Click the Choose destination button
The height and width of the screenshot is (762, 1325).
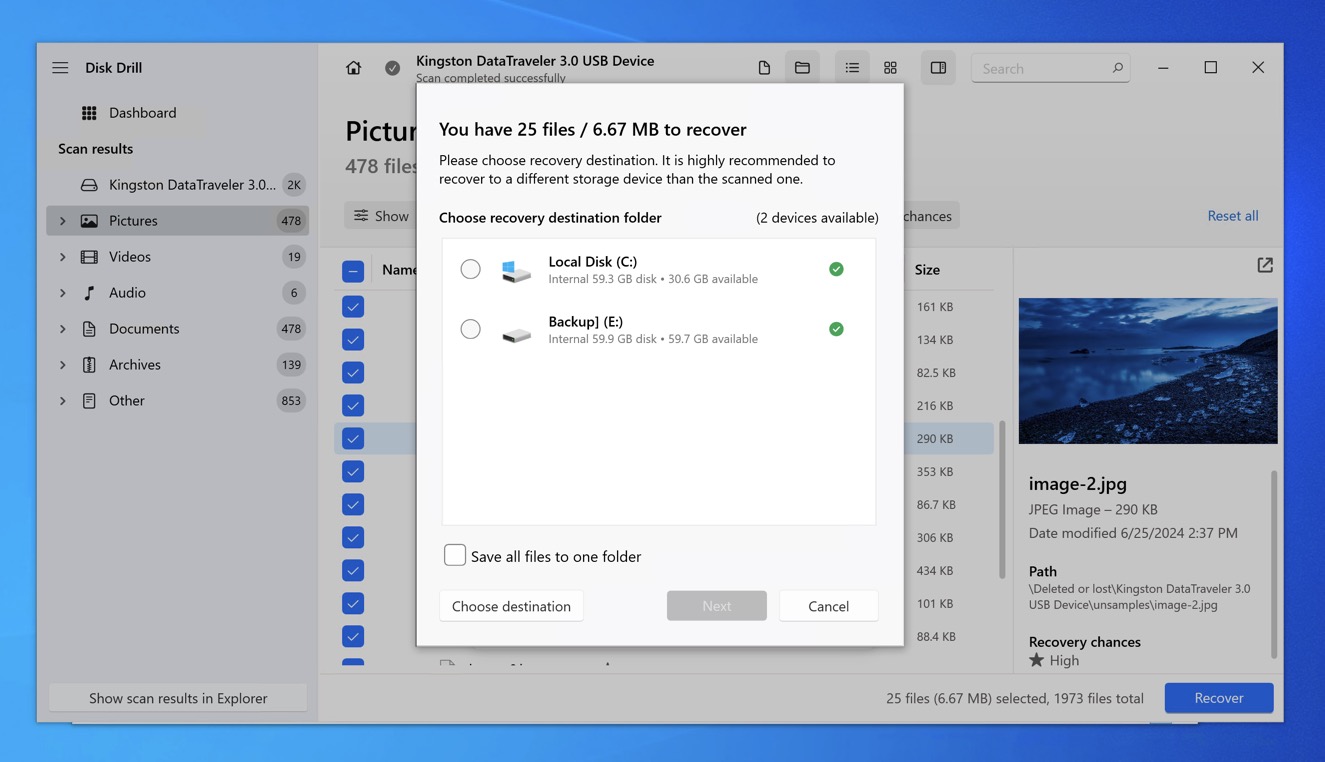coord(511,606)
